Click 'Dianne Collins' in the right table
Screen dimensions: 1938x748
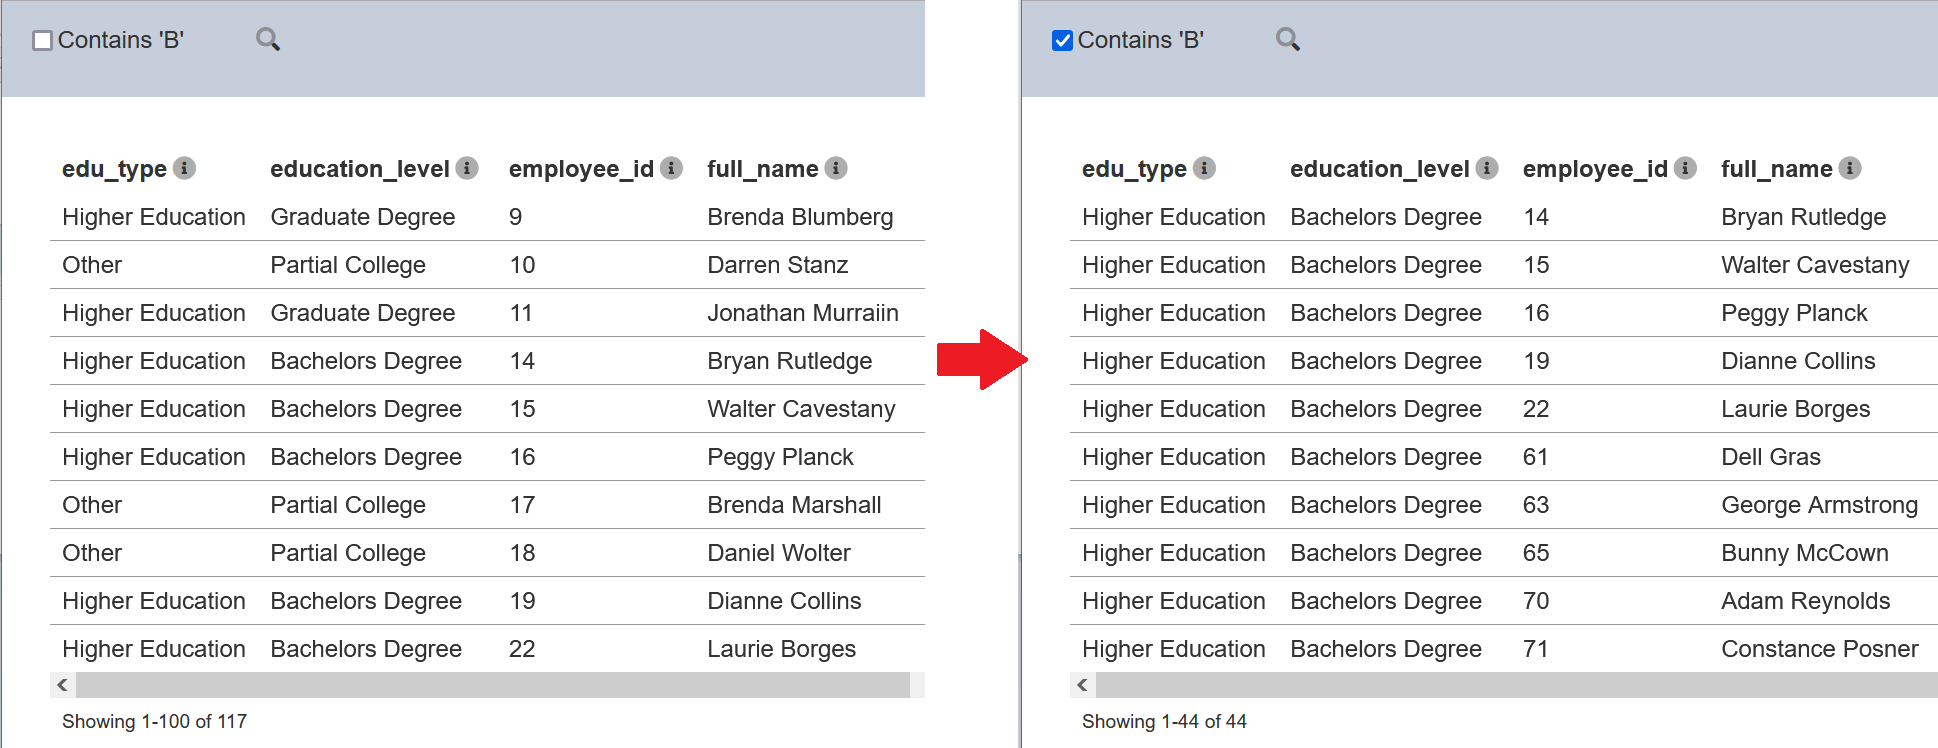point(1798,361)
